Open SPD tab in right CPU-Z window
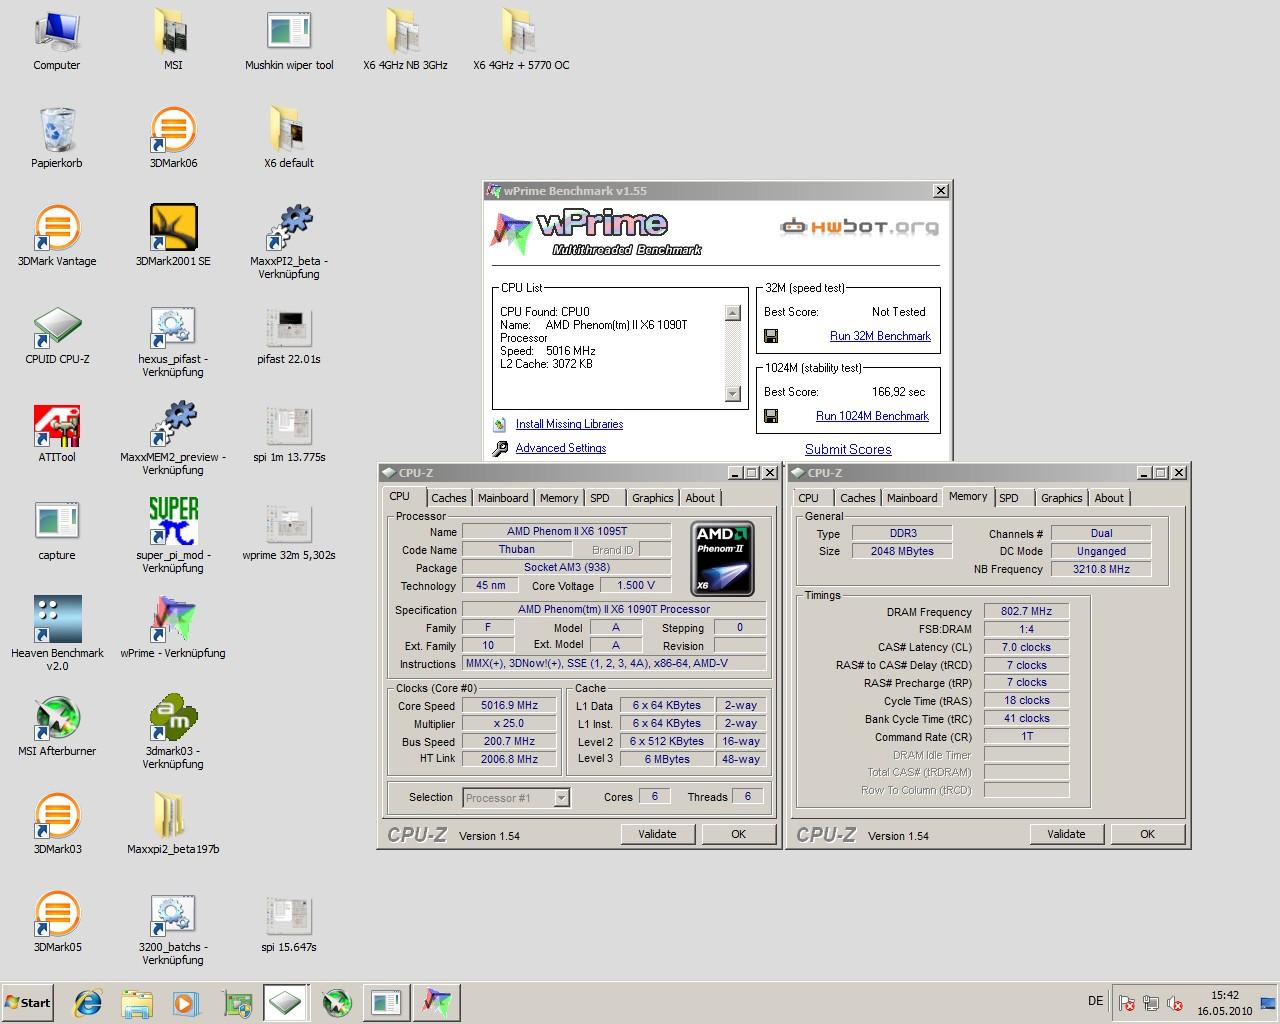Screen dimensions: 1280x1024 1009,498
